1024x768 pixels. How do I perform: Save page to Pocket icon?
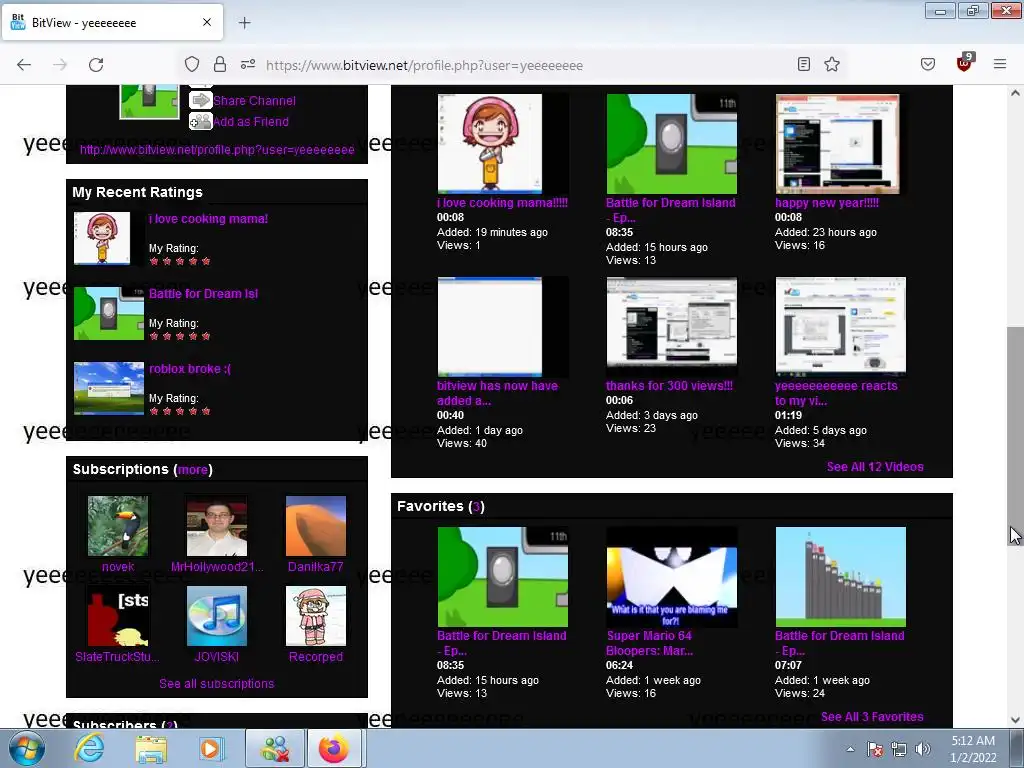[x=928, y=64]
